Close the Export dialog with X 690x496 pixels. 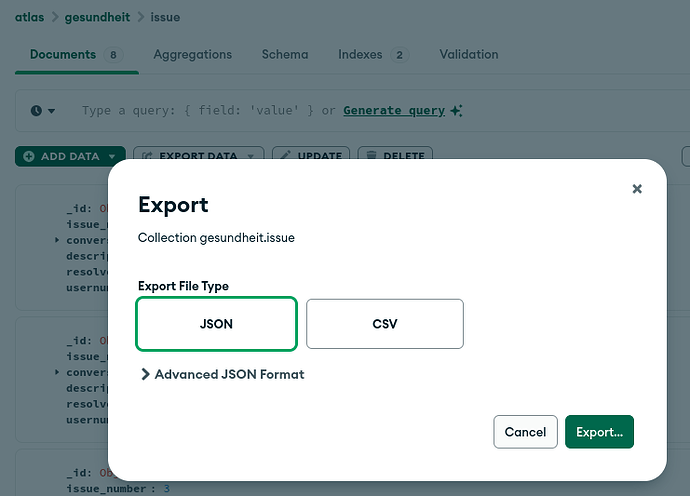pos(637,188)
